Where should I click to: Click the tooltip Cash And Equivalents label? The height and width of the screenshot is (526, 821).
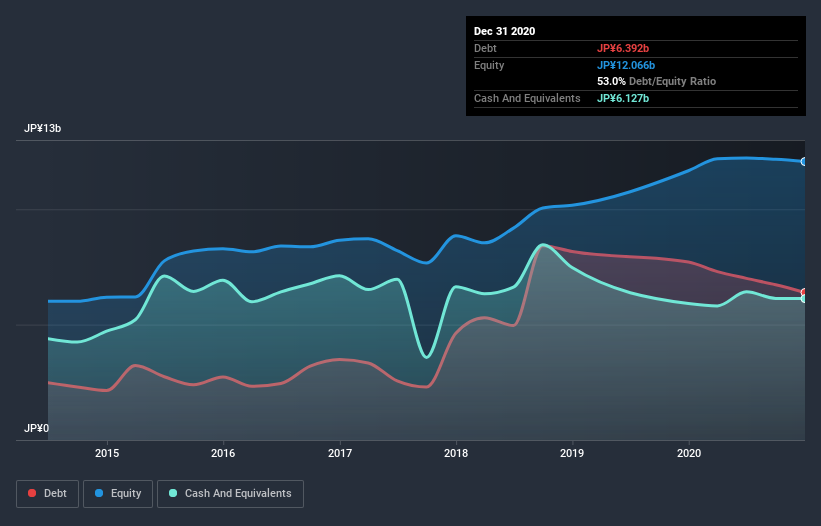[527, 98]
